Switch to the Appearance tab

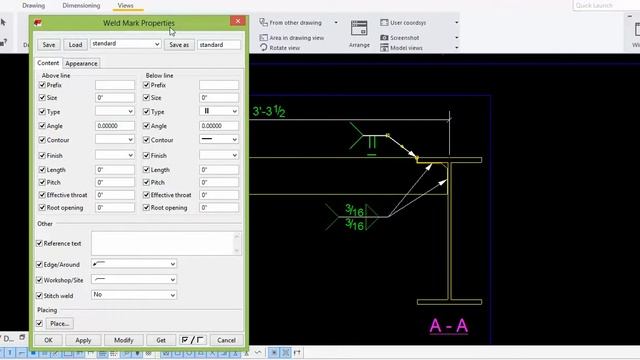pyautogui.click(x=81, y=63)
